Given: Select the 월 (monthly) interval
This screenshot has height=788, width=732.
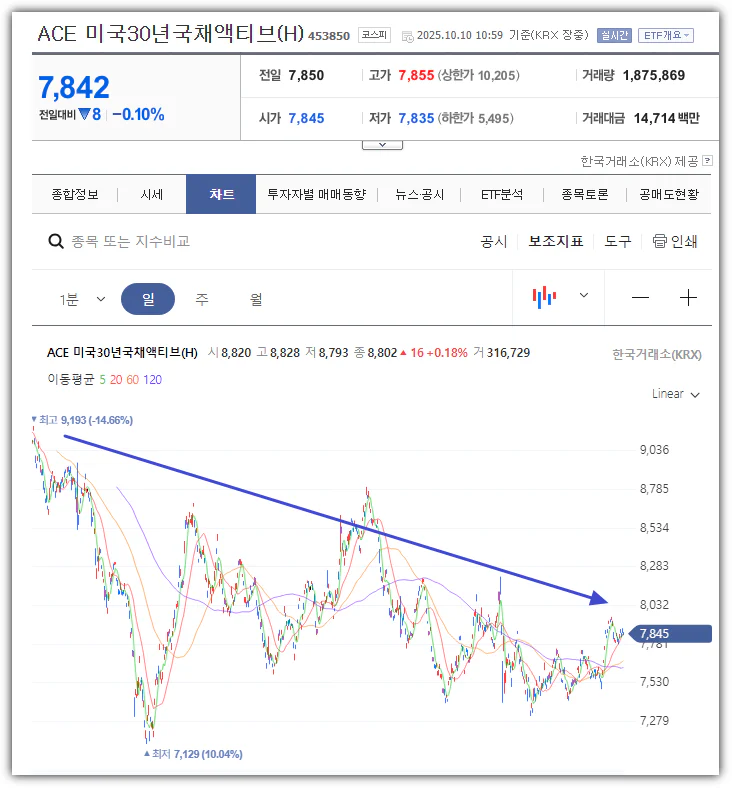Looking at the screenshot, I should coord(256,299).
